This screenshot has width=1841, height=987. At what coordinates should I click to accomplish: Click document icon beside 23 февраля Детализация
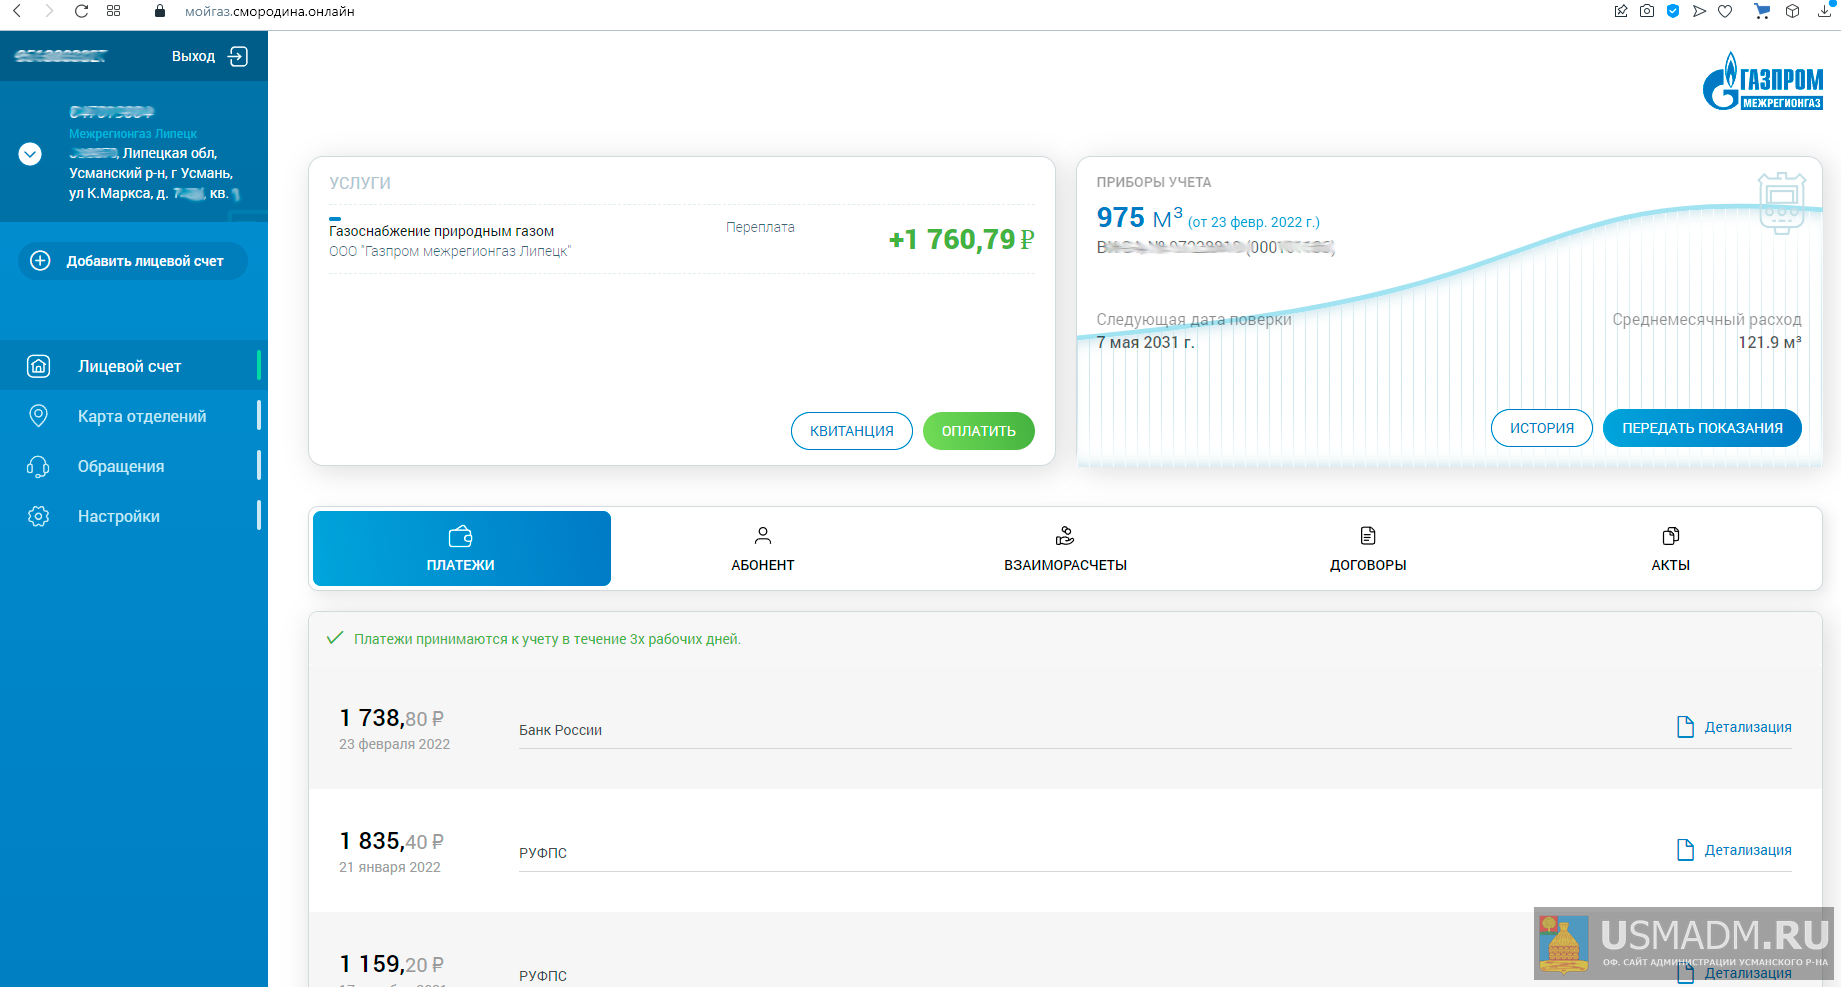tap(1685, 727)
